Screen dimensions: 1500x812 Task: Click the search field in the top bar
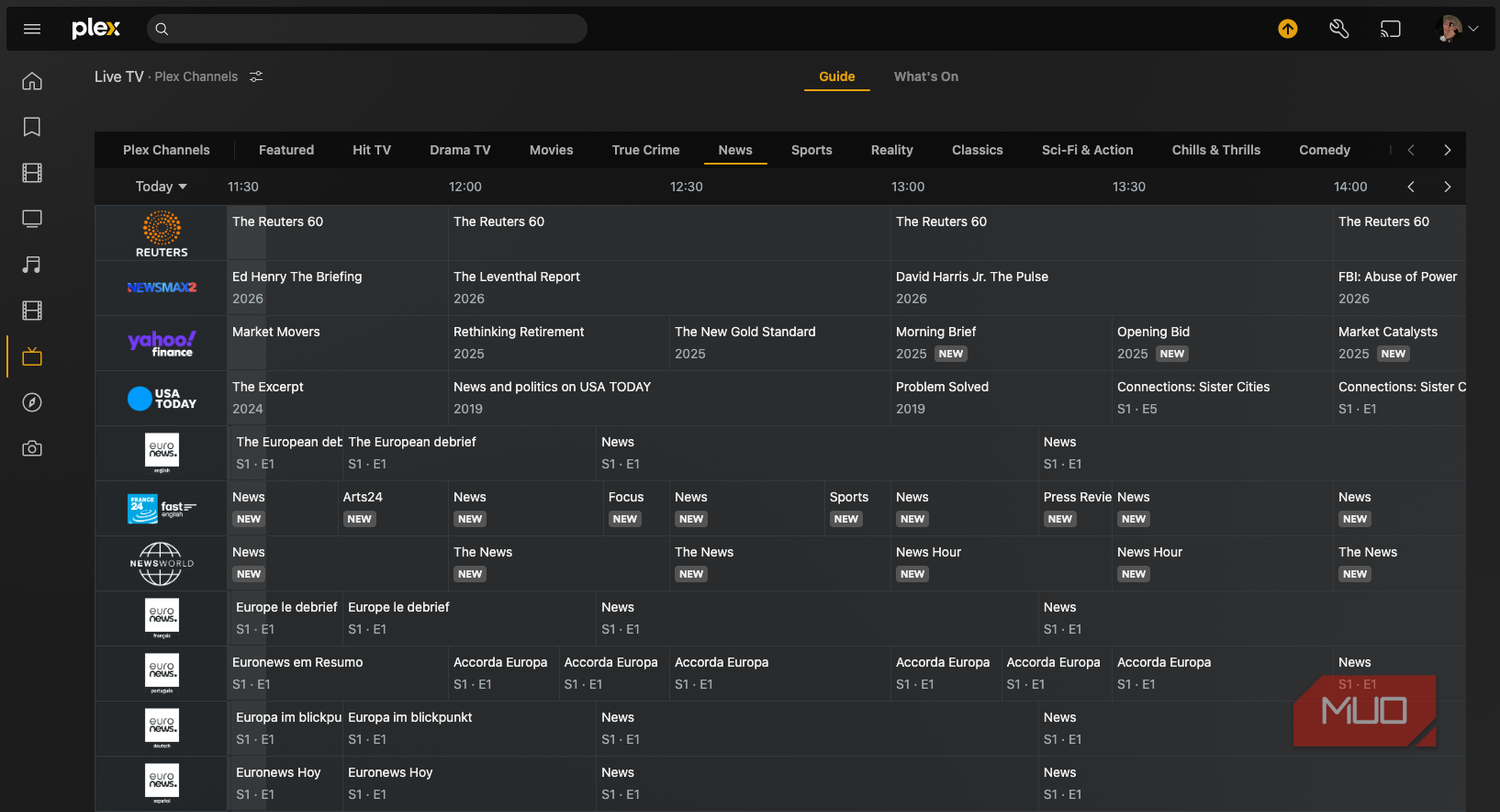[367, 29]
